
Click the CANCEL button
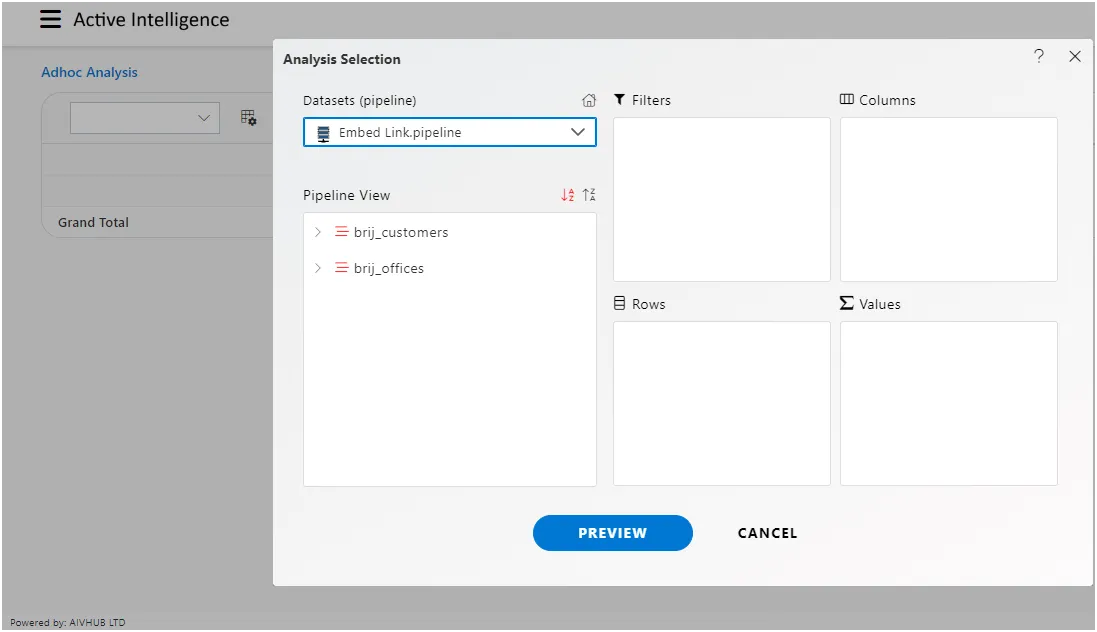coord(767,533)
